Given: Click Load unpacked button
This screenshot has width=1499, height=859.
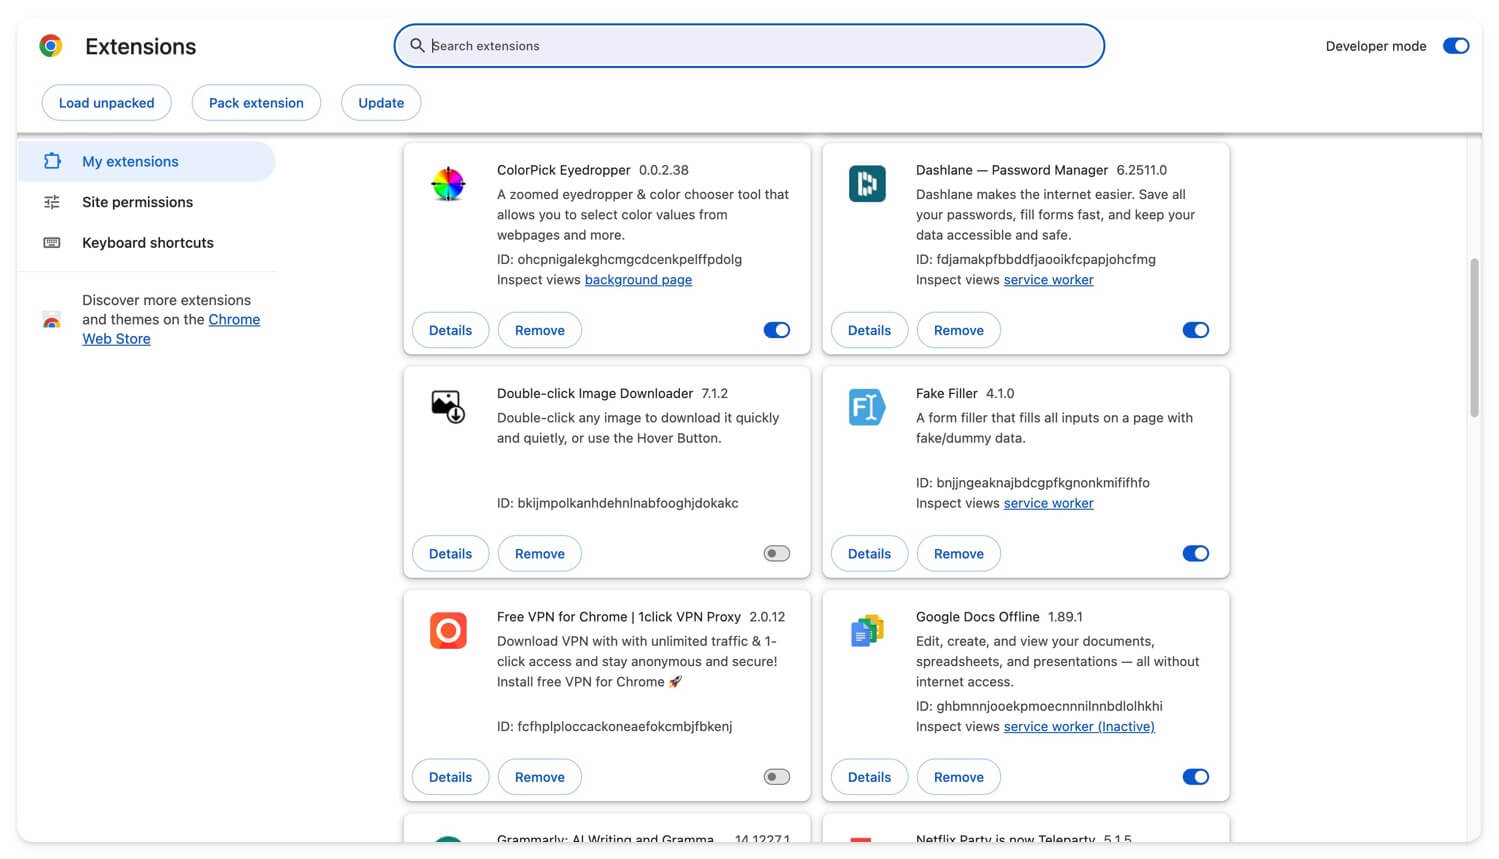Looking at the screenshot, I should pyautogui.click(x=106, y=102).
